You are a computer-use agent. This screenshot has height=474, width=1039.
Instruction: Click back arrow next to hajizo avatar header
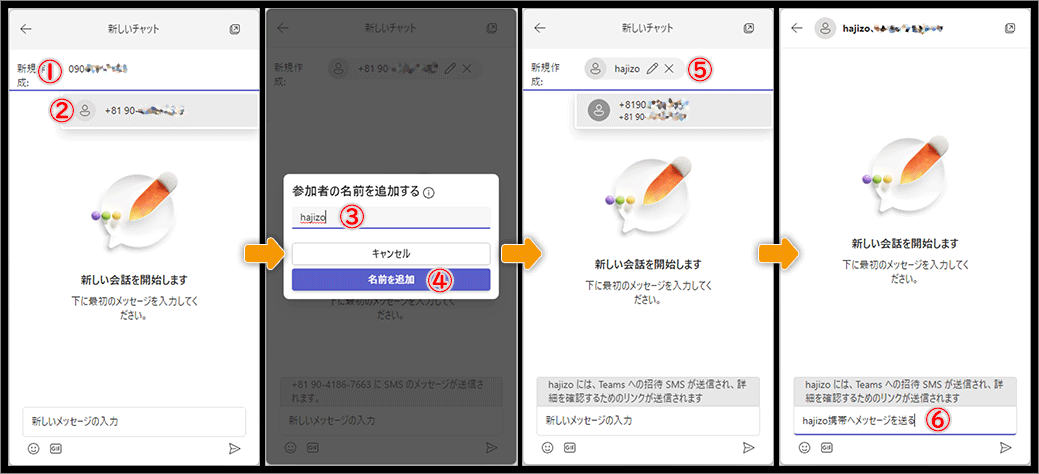(x=797, y=28)
